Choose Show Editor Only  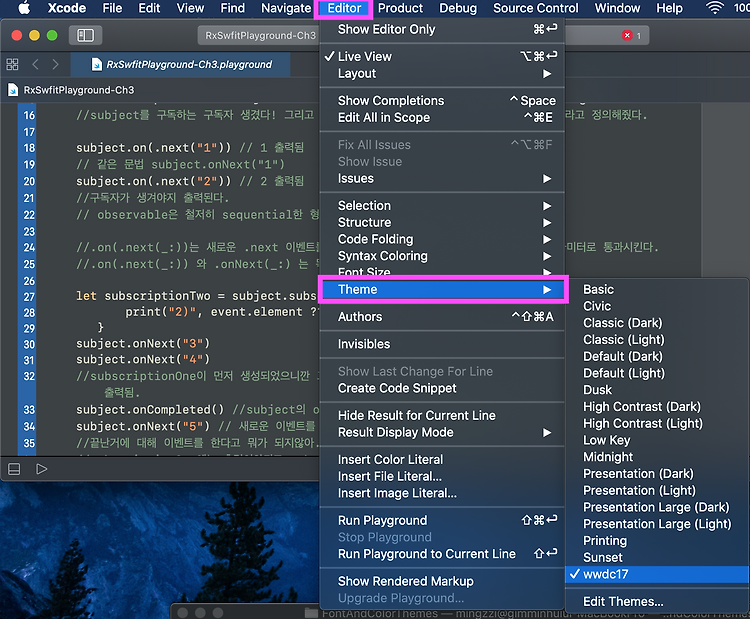tap(441, 29)
